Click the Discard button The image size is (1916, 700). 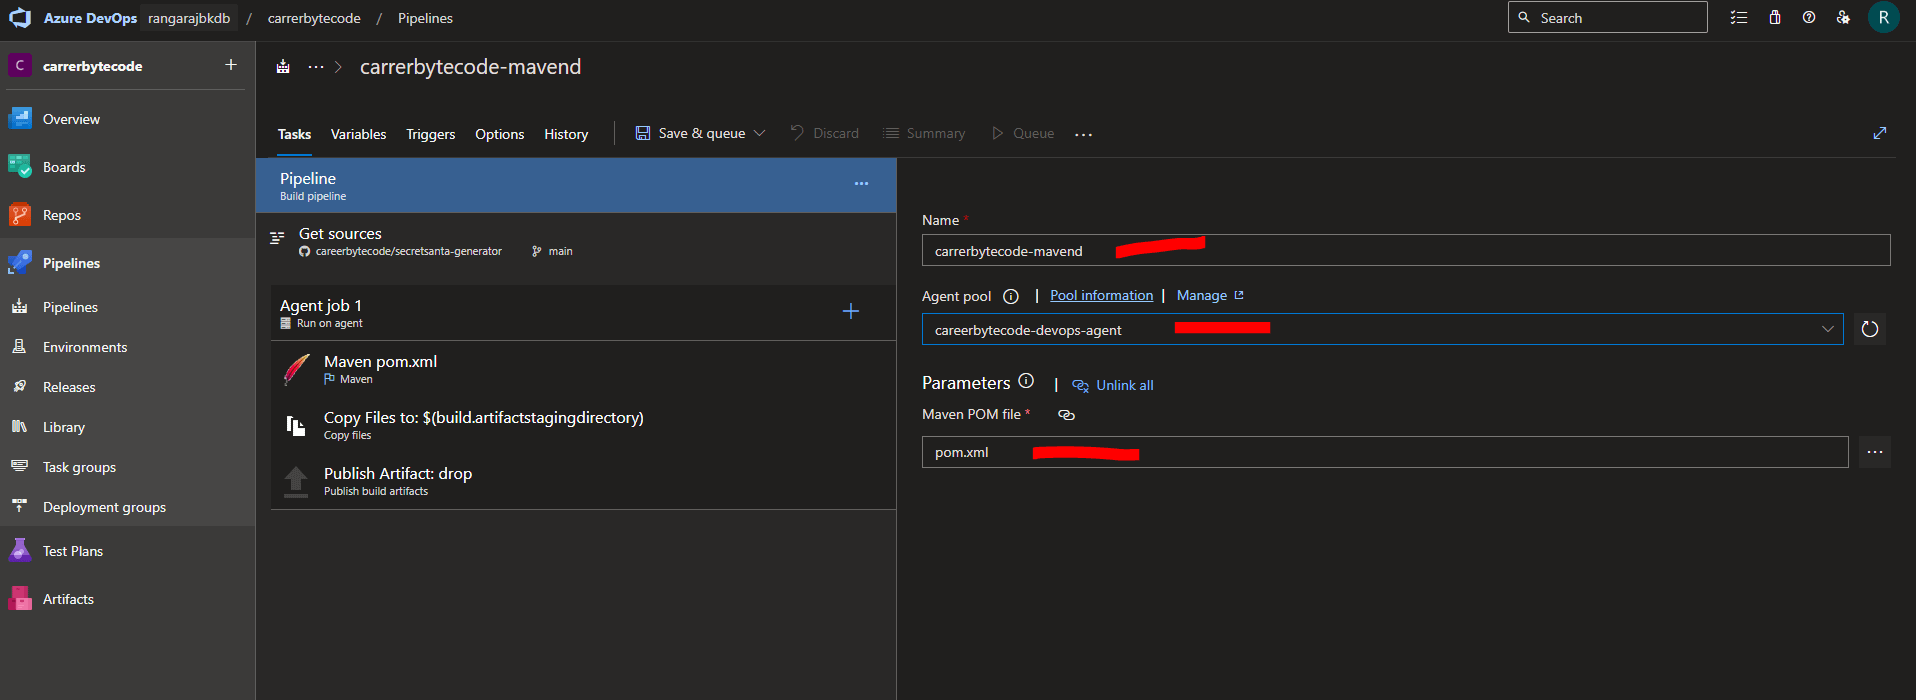click(824, 133)
